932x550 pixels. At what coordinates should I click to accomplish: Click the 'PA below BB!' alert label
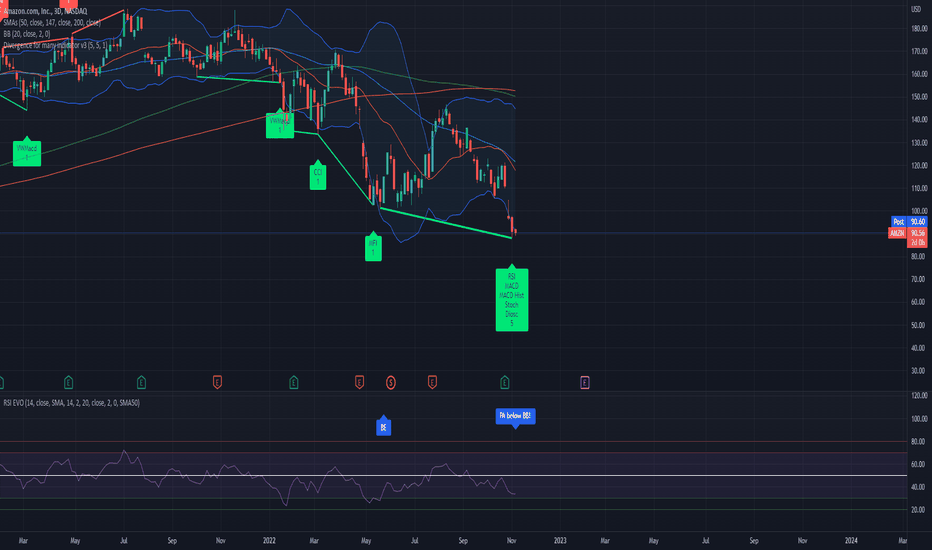tap(515, 416)
